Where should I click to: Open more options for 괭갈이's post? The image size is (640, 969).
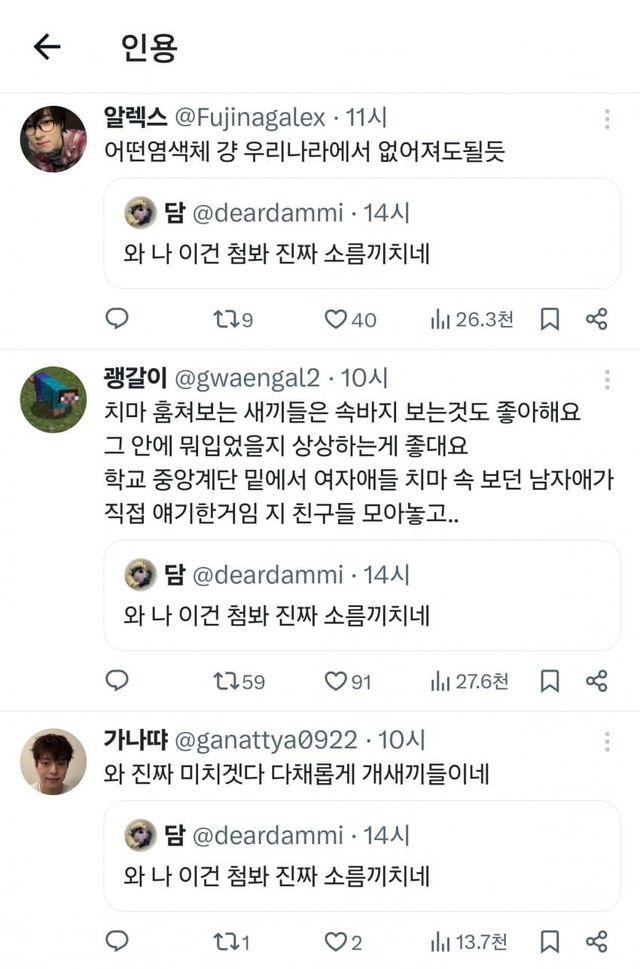(x=607, y=380)
